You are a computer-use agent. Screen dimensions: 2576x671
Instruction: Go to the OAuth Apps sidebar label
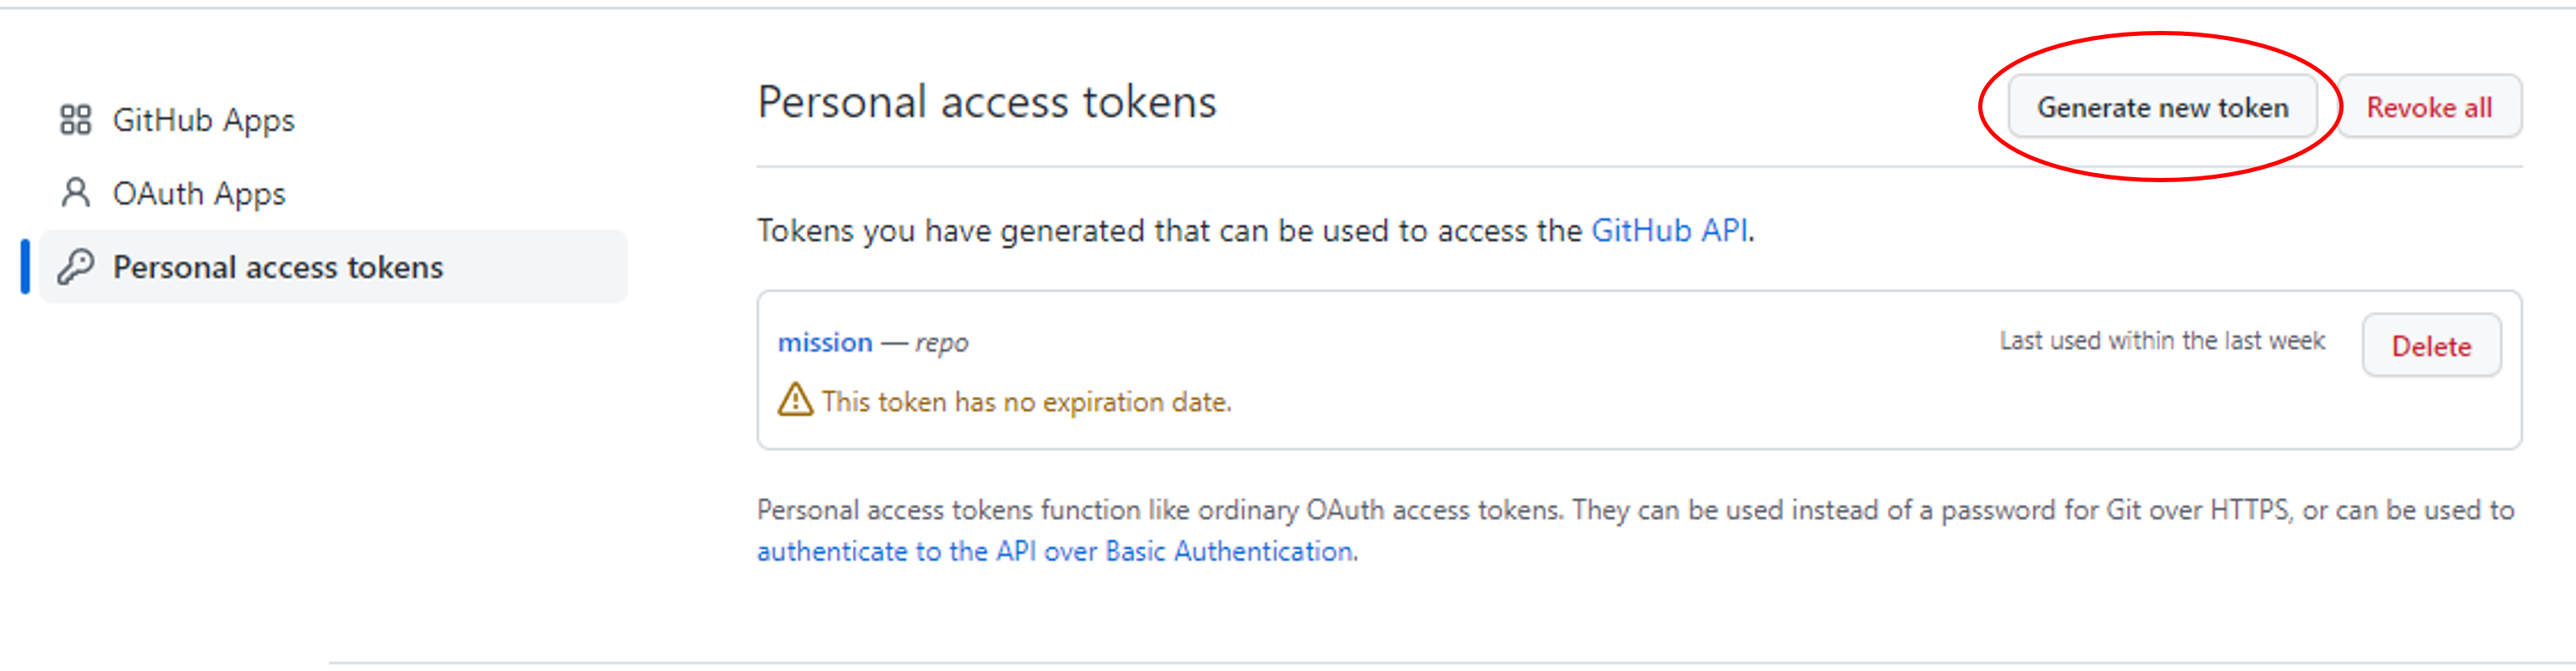pyautogui.click(x=199, y=193)
